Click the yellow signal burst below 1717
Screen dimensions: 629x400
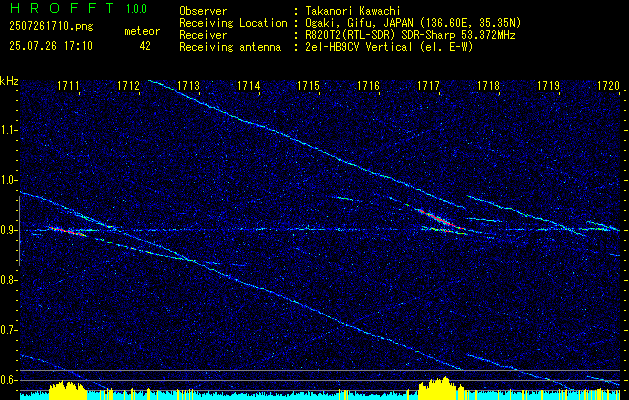point(440,388)
